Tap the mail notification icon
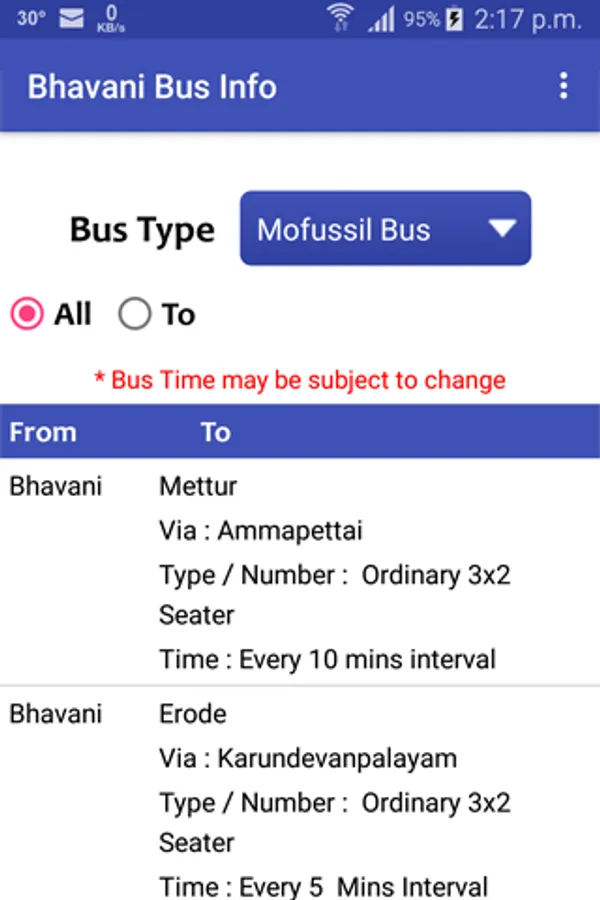 point(69,18)
